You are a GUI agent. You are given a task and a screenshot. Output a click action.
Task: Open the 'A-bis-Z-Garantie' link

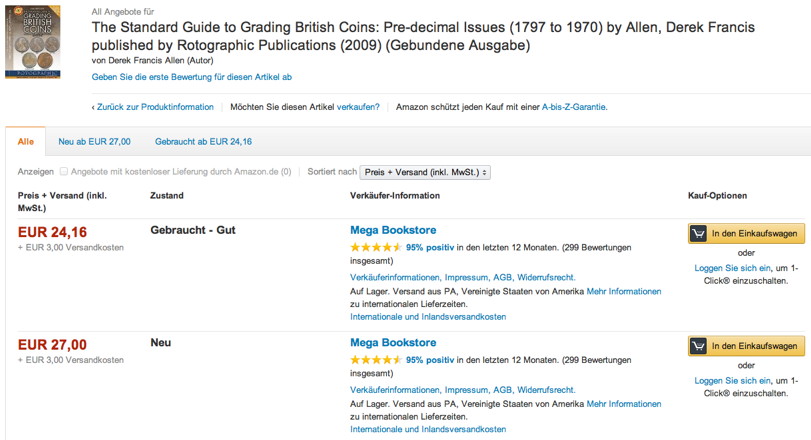[574, 107]
